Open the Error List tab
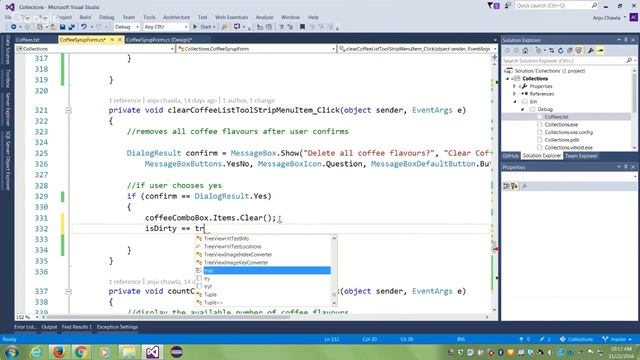Viewport: 640px width, 360px height. click(x=25, y=327)
